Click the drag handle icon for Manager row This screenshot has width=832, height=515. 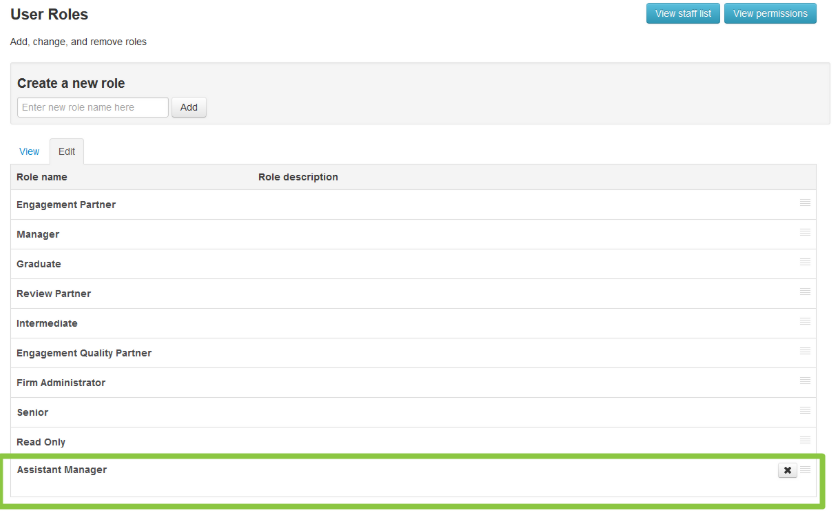[805, 232]
